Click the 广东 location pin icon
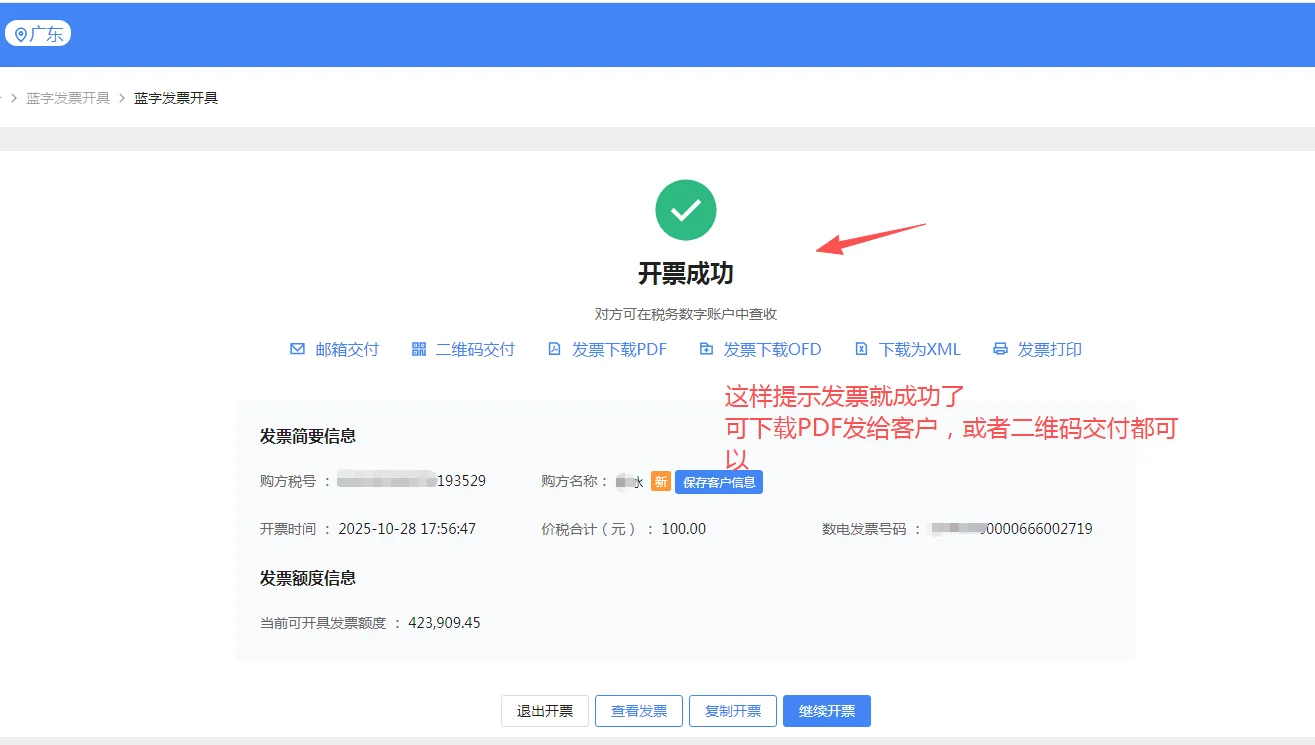The height and width of the screenshot is (745, 1315). point(22,33)
